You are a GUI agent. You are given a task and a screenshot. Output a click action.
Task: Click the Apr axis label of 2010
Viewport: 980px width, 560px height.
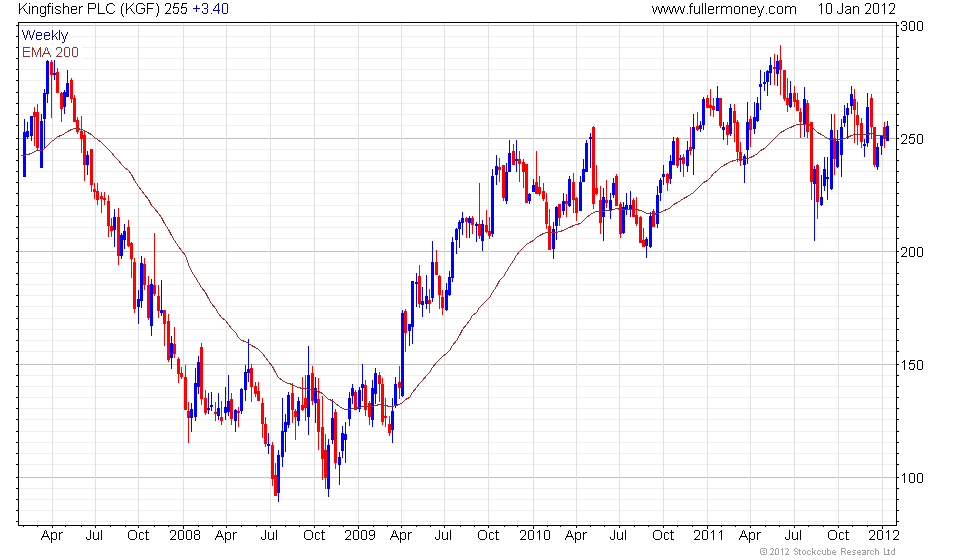[576, 536]
